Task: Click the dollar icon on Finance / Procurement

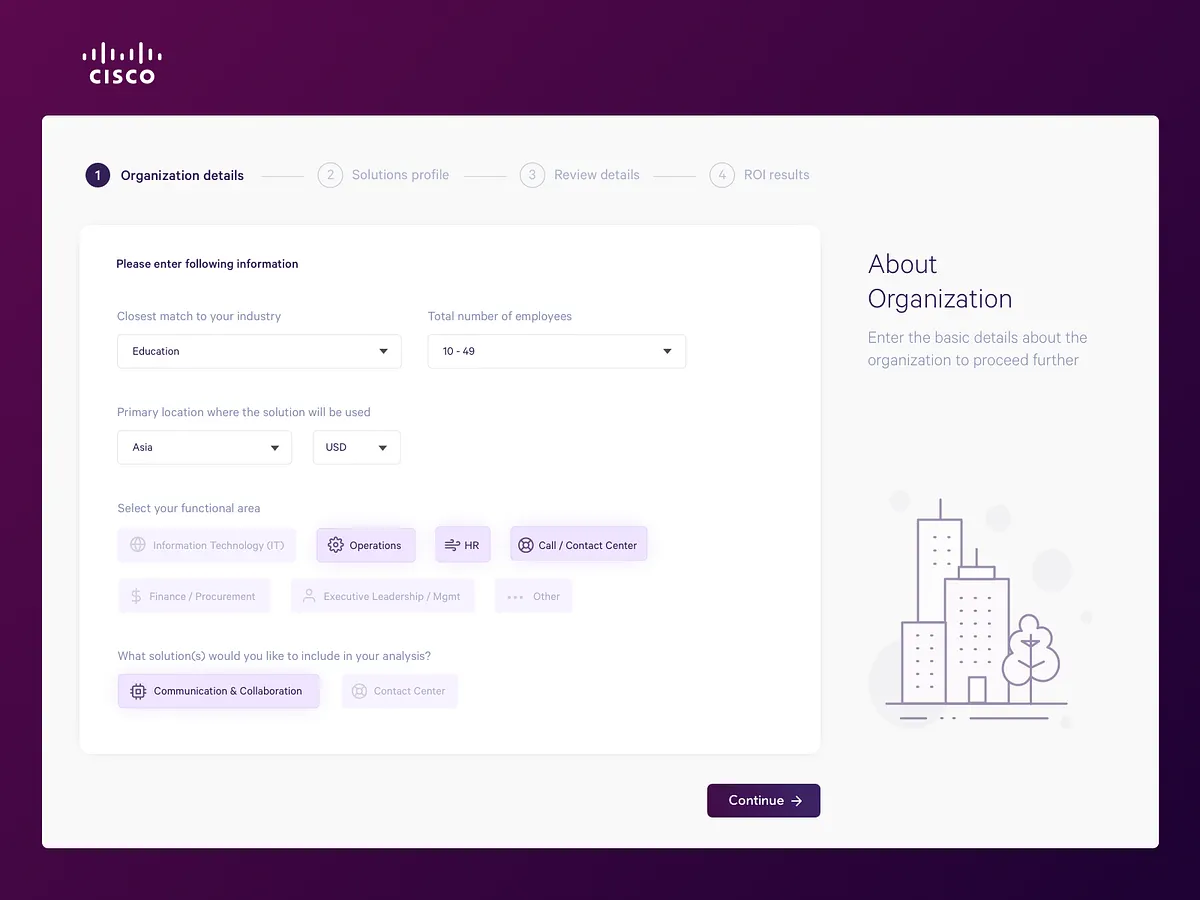Action: [x=134, y=595]
